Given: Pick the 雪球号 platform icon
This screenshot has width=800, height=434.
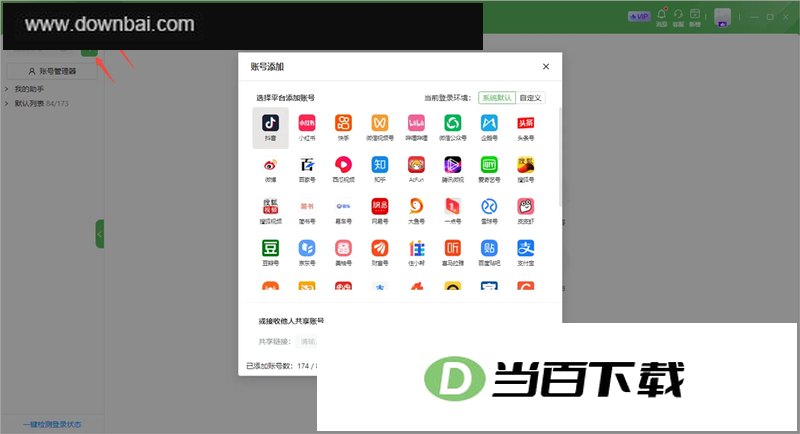Looking at the screenshot, I should coord(489,207).
